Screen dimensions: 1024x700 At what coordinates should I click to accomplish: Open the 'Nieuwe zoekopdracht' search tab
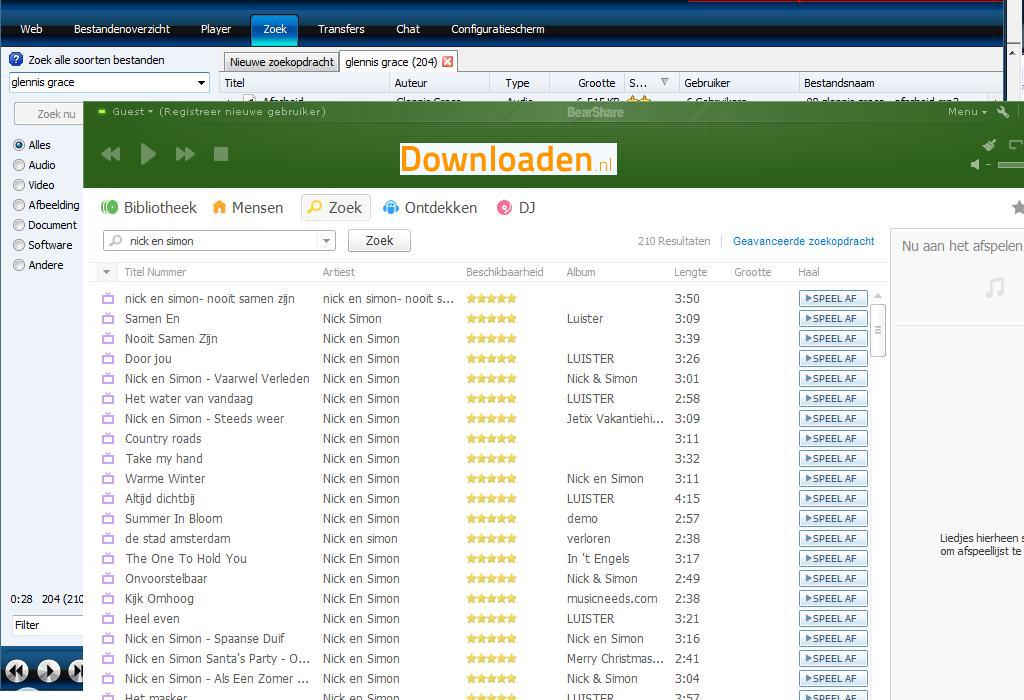(281, 62)
